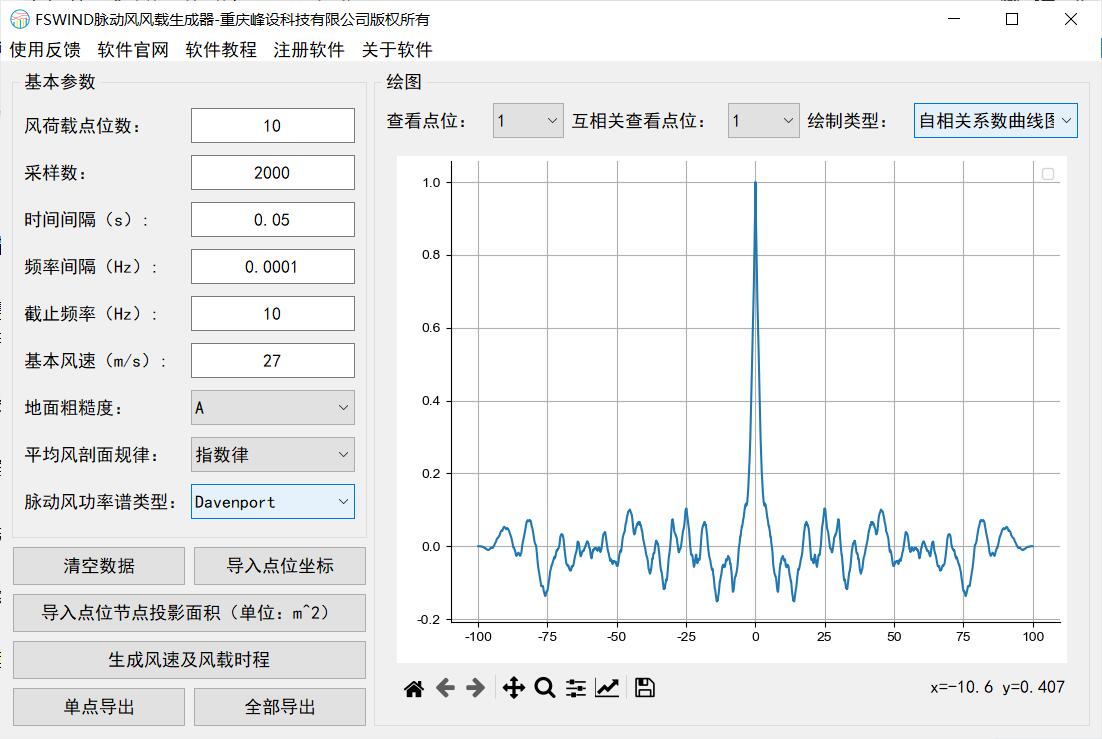Viewport: 1102px width, 739px height.
Task: Click 采样数 field showing 2000
Action: point(273,173)
